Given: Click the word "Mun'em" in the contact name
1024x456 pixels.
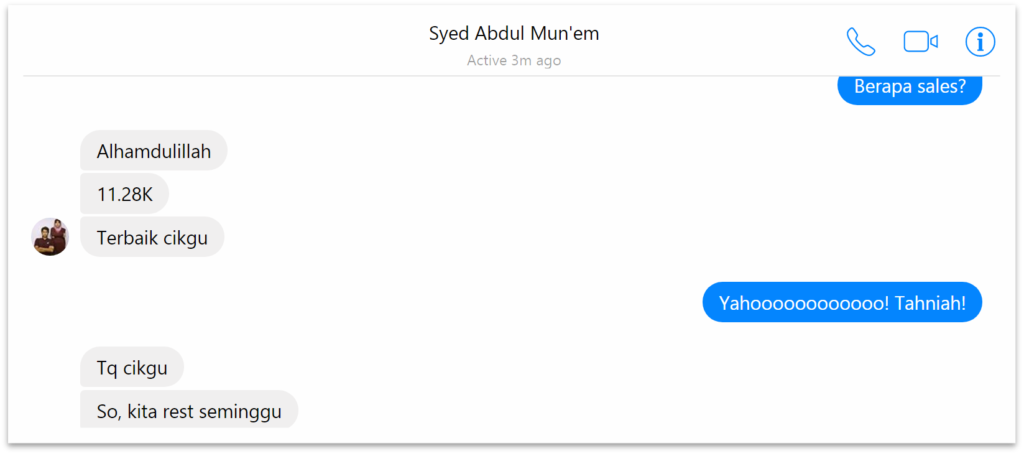Looking at the screenshot, I should [x=567, y=33].
